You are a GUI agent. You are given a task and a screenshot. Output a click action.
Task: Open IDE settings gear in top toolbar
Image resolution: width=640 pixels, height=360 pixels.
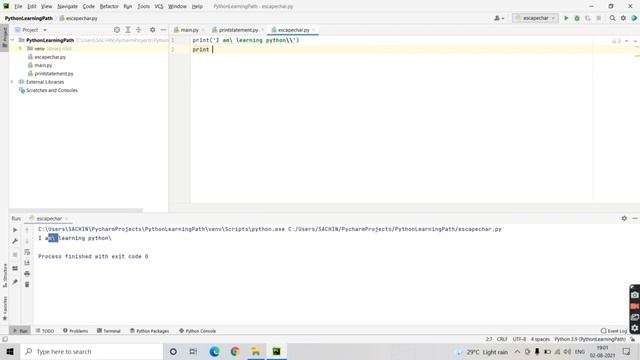click(623, 18)
